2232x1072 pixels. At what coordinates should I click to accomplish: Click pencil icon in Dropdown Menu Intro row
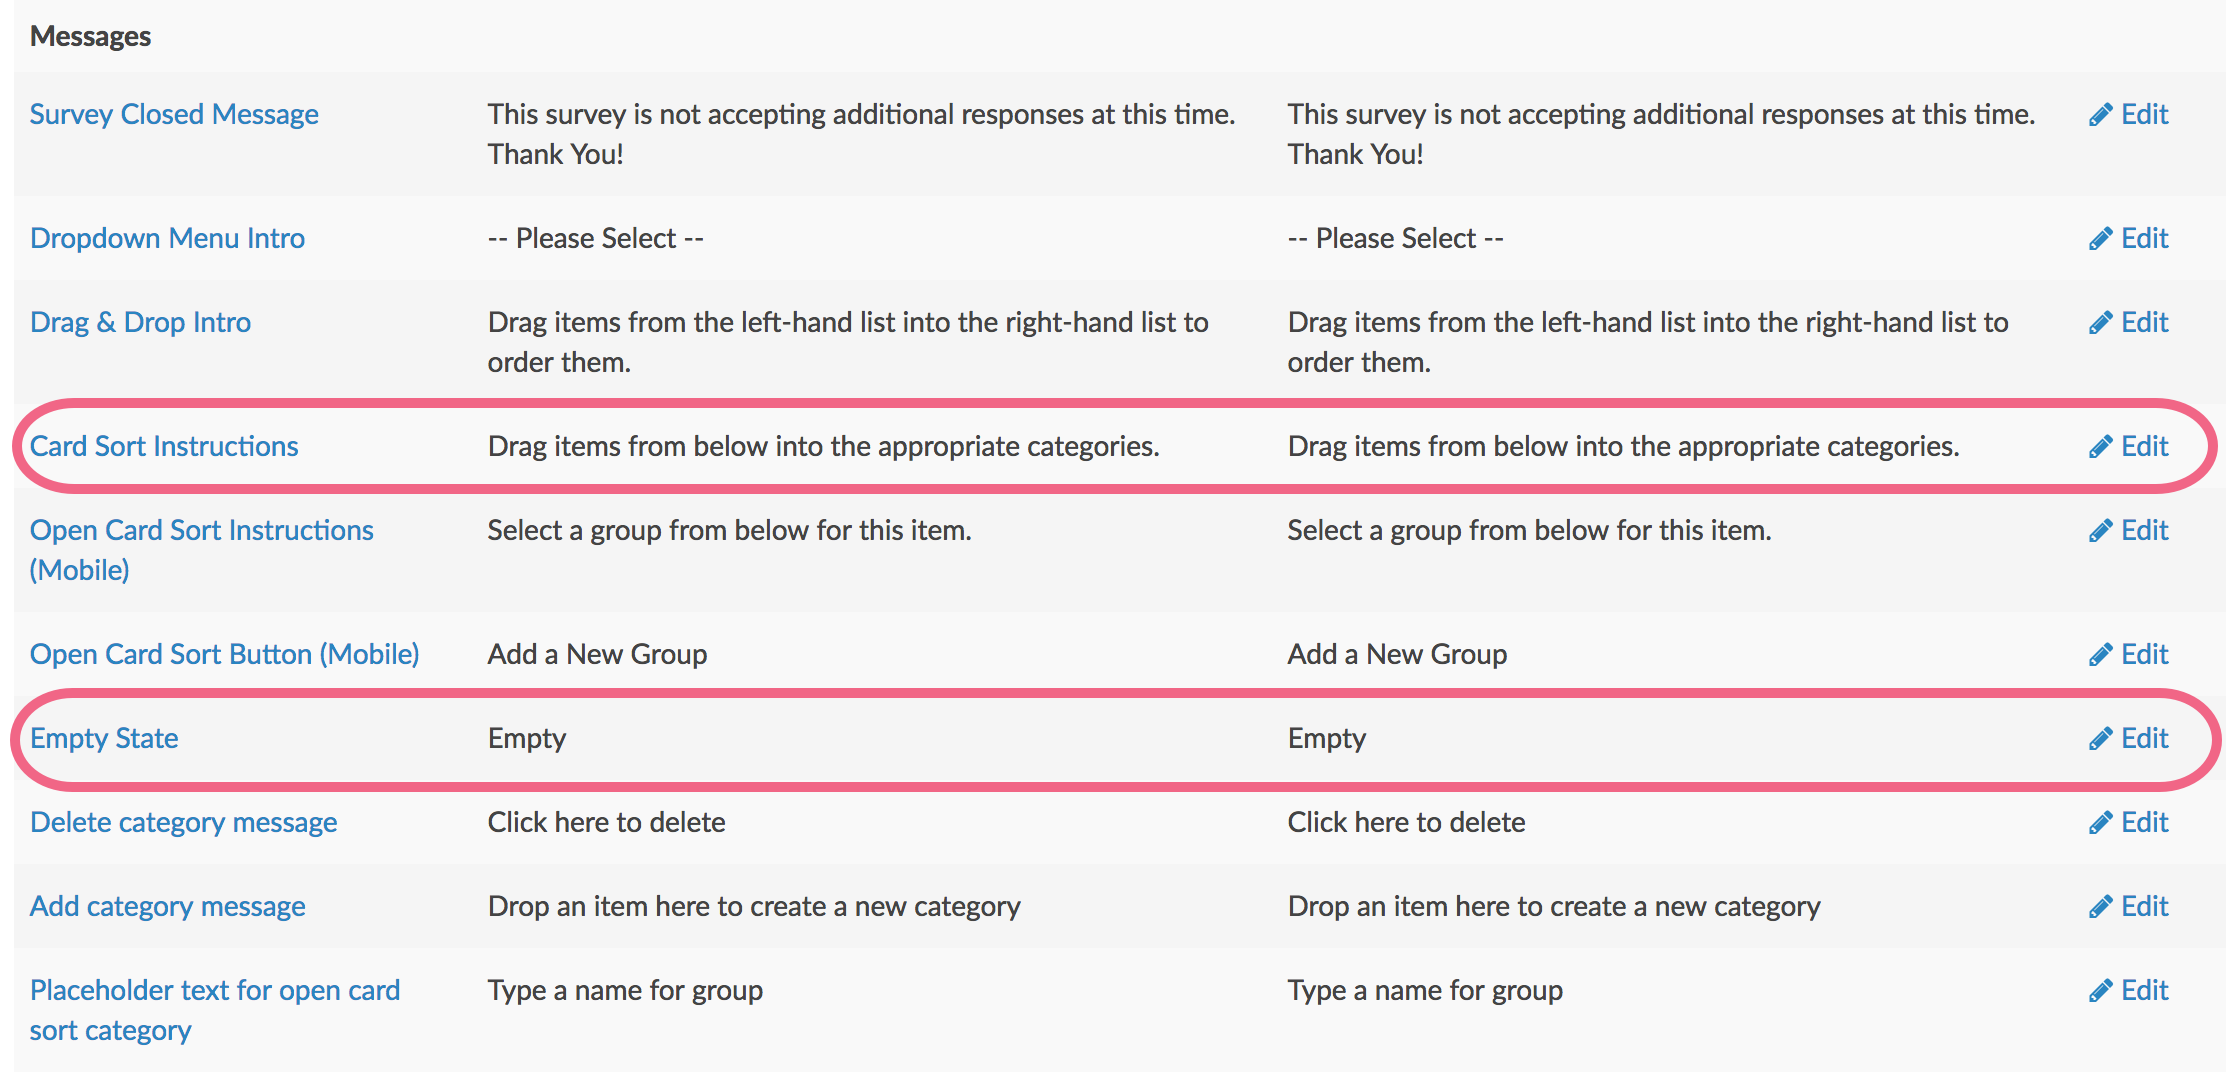point(2100,239)
